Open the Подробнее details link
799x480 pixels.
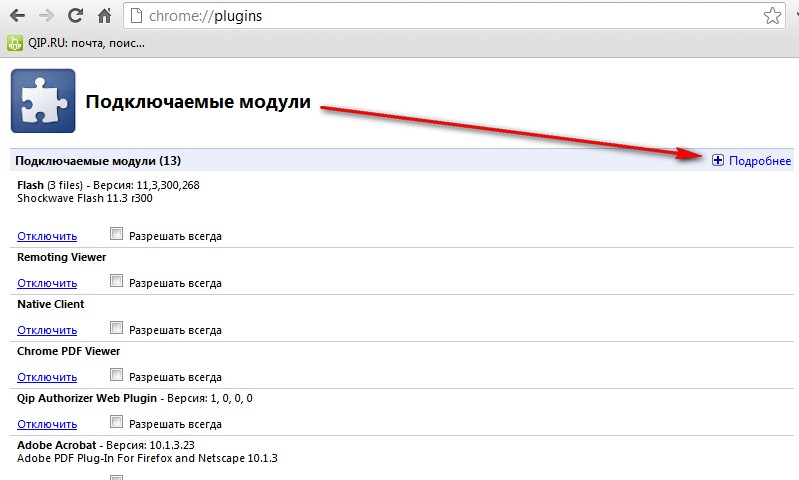760,161
